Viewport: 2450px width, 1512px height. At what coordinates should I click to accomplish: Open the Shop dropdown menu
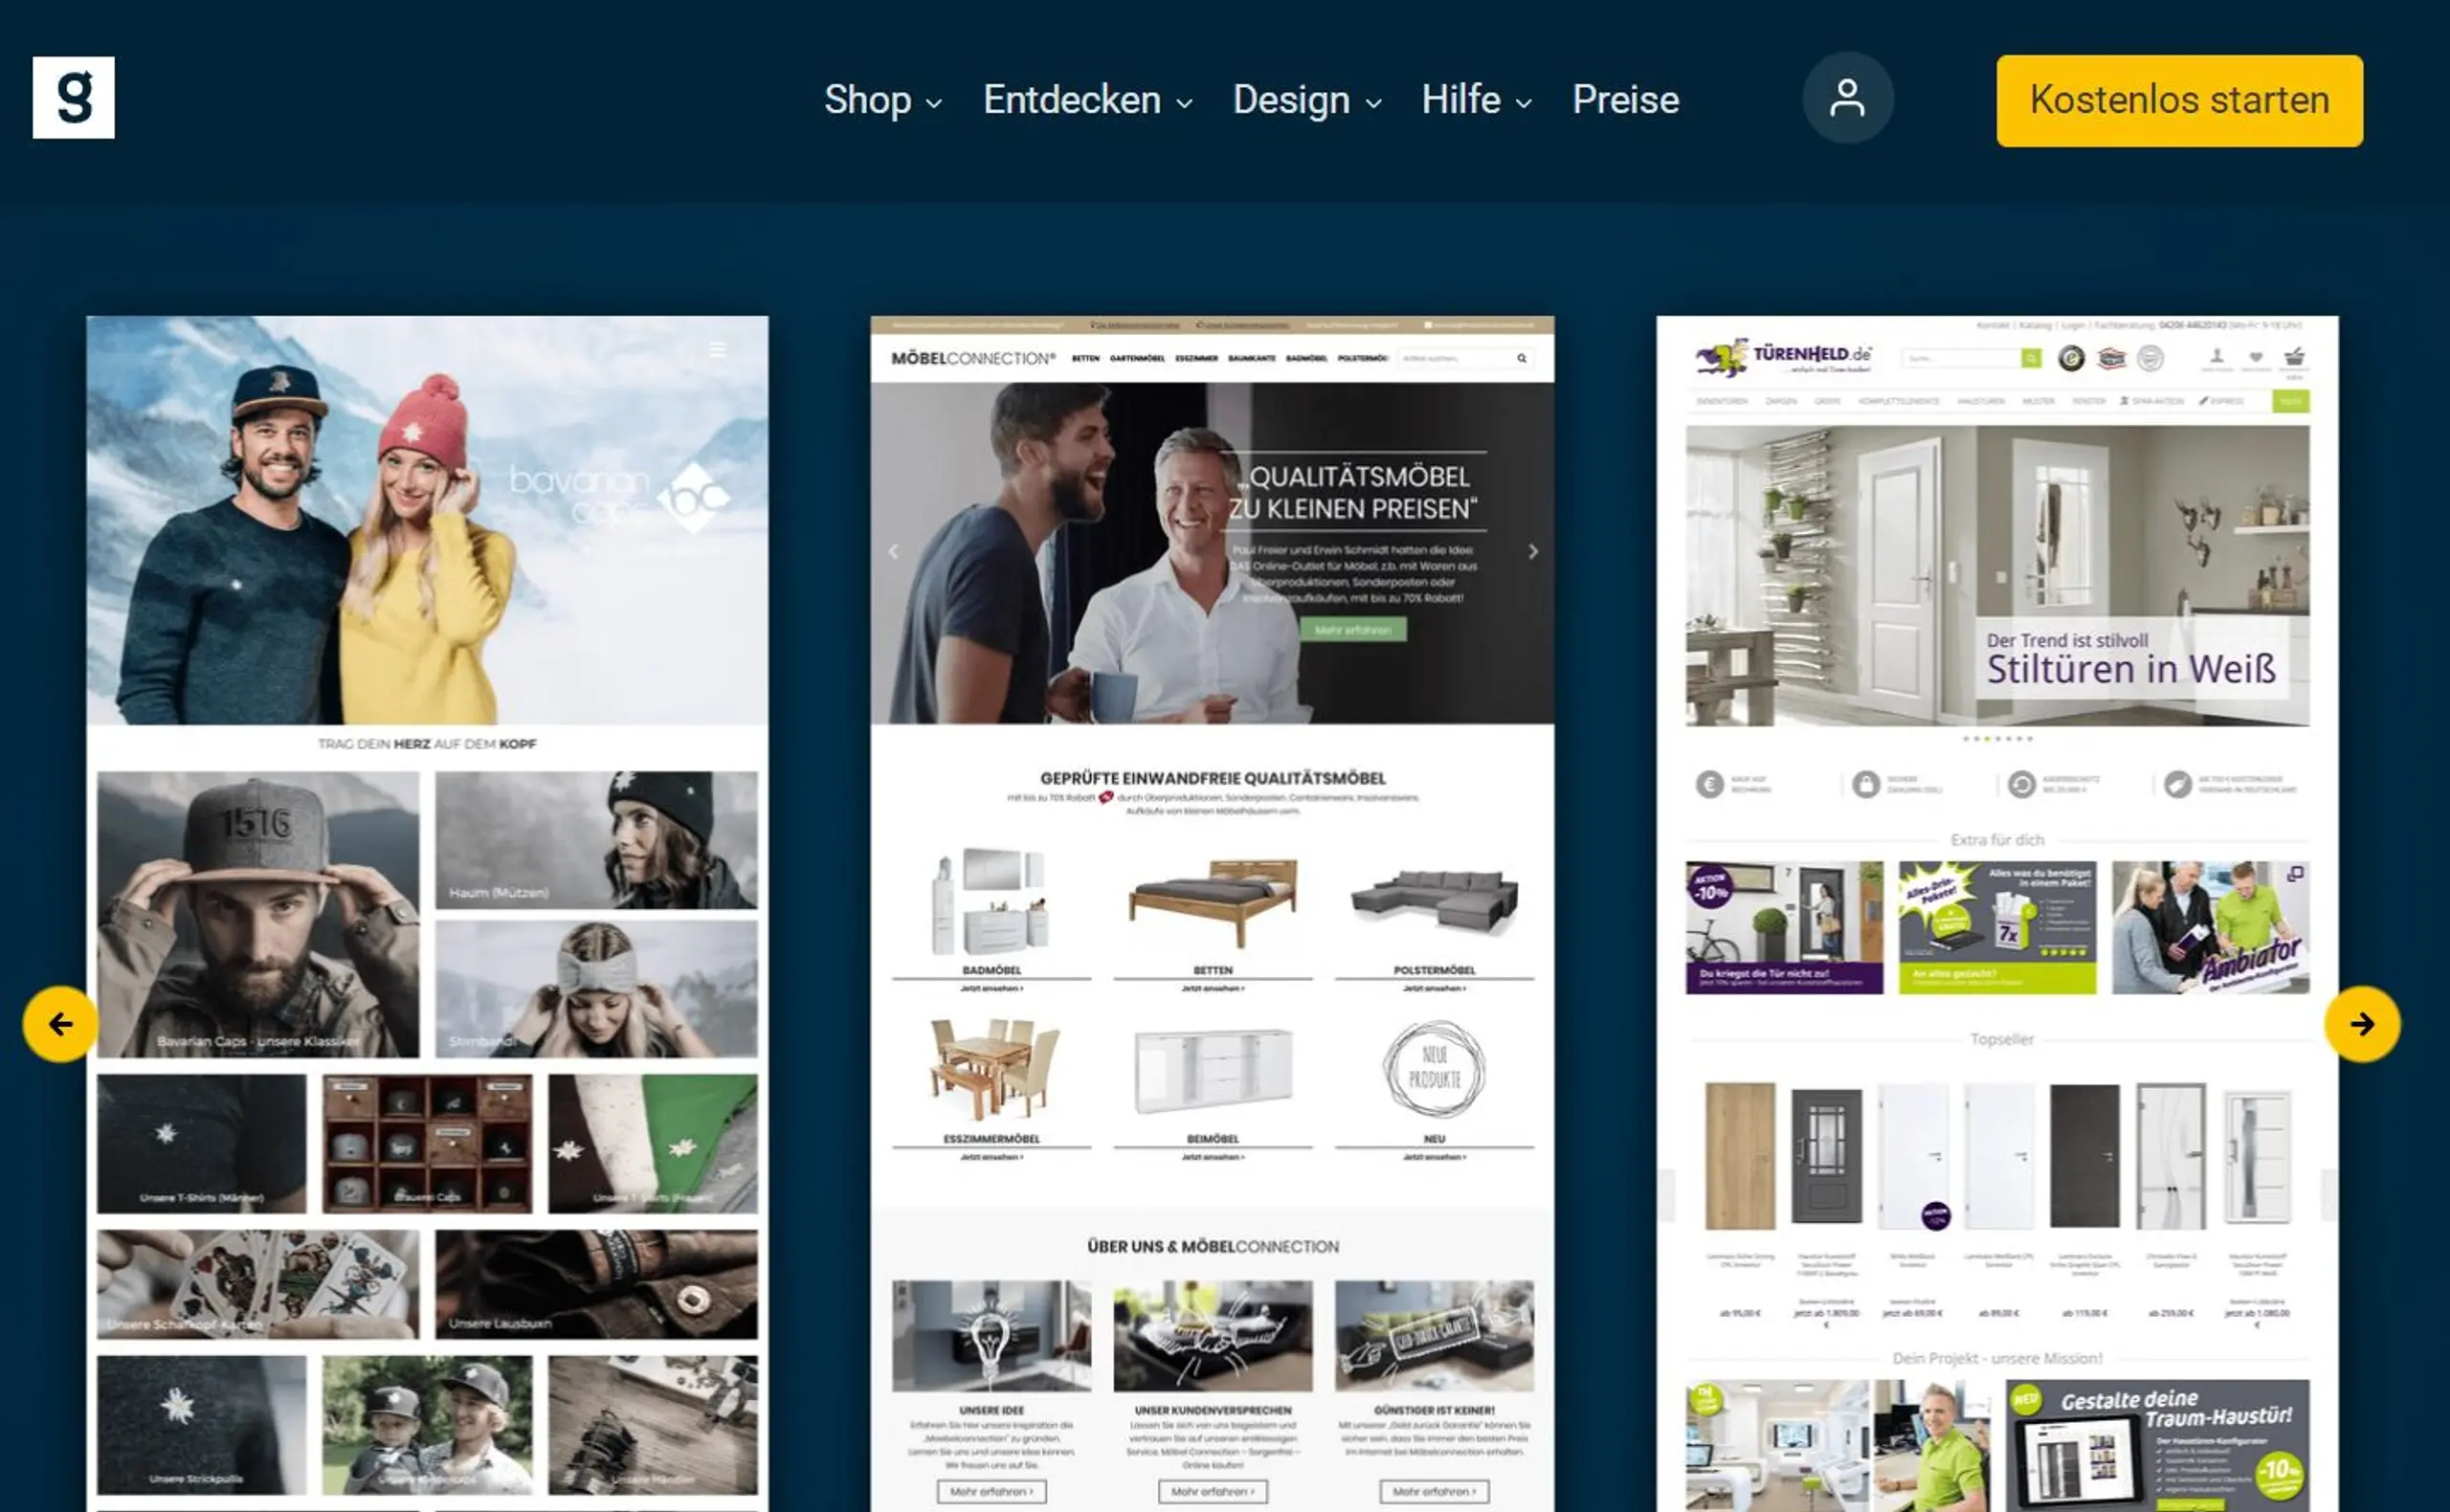(x=873, y=100)
